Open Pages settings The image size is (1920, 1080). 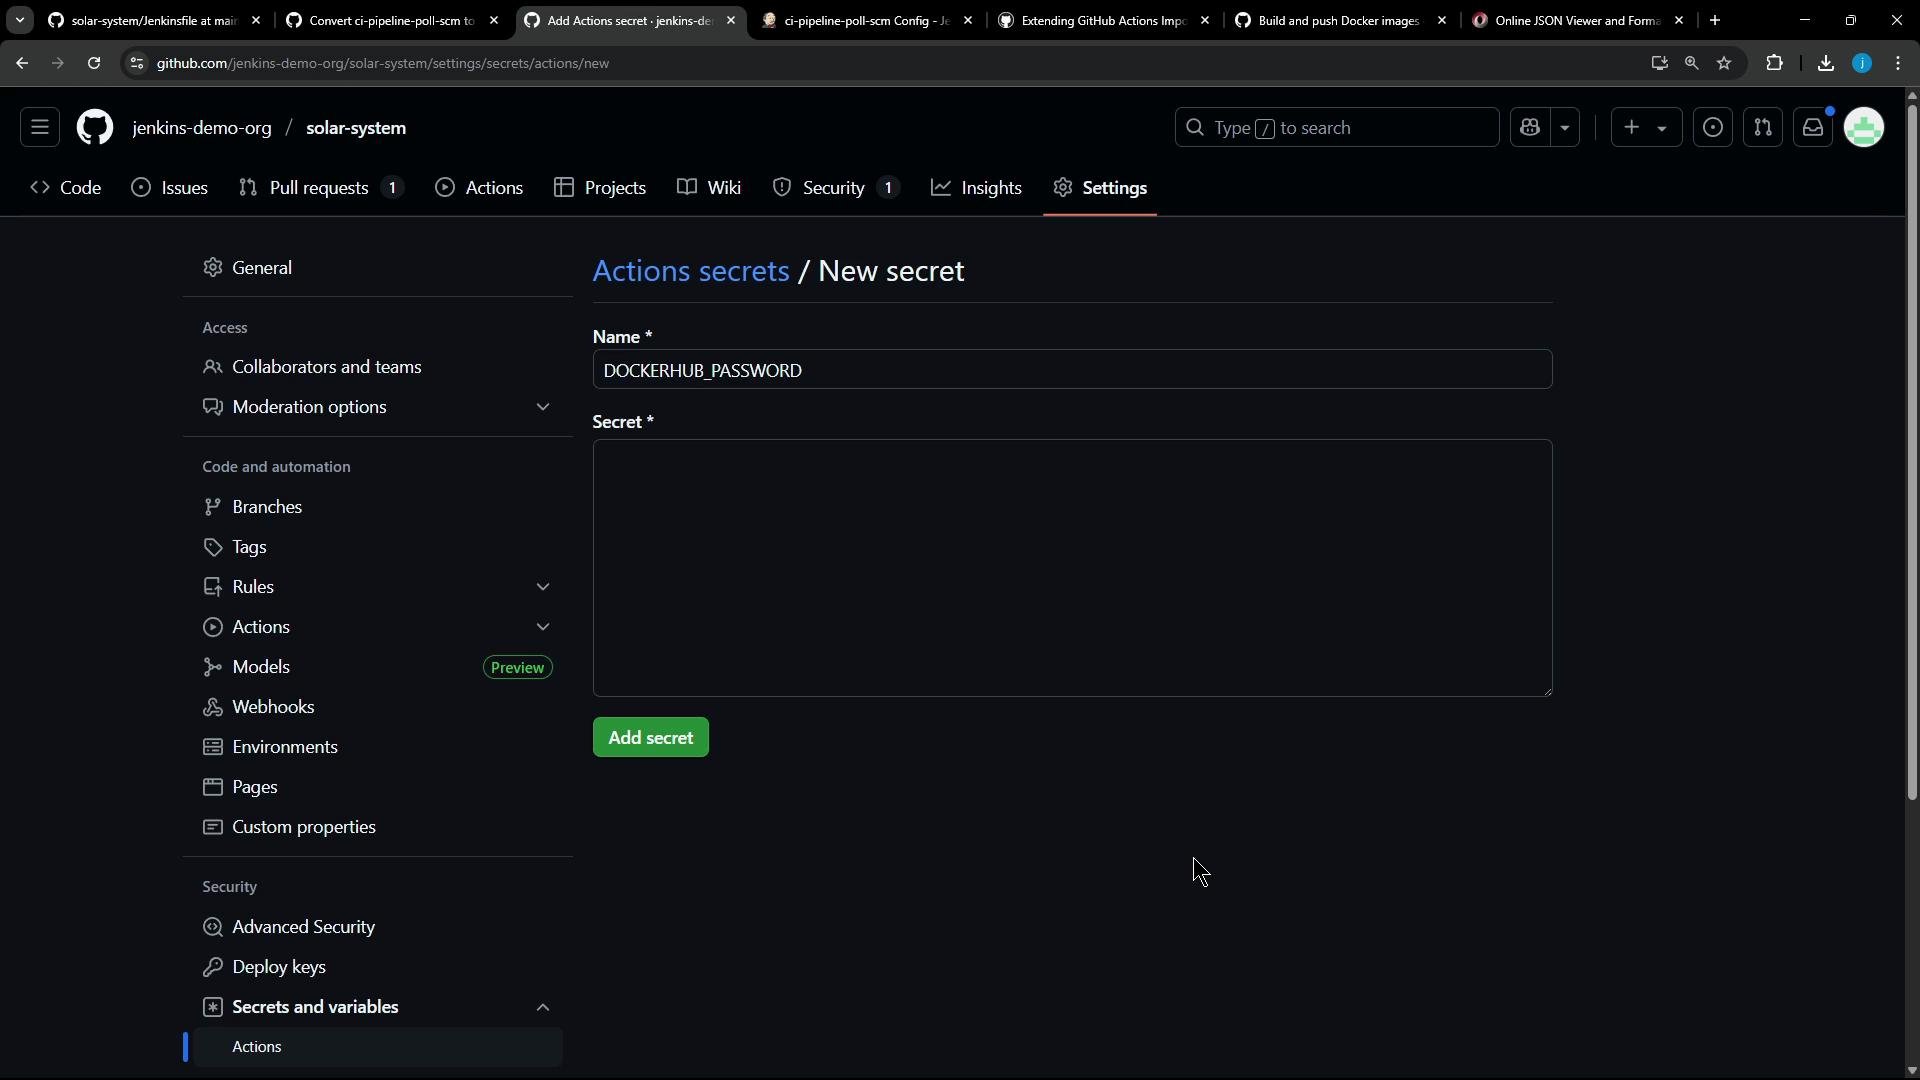(378, 787)
